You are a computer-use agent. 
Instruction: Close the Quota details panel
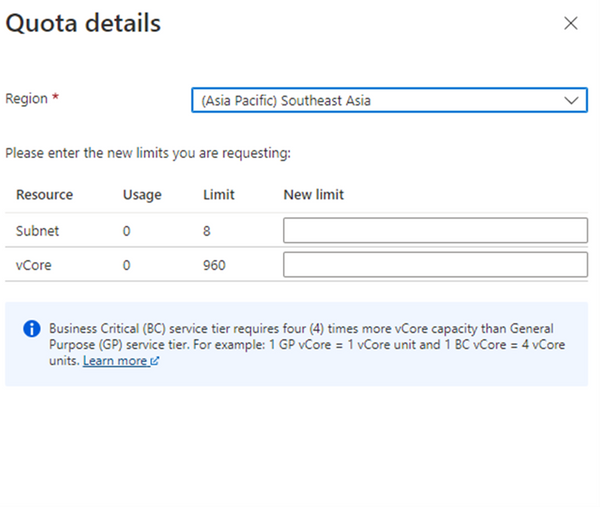tap(571, 23)
